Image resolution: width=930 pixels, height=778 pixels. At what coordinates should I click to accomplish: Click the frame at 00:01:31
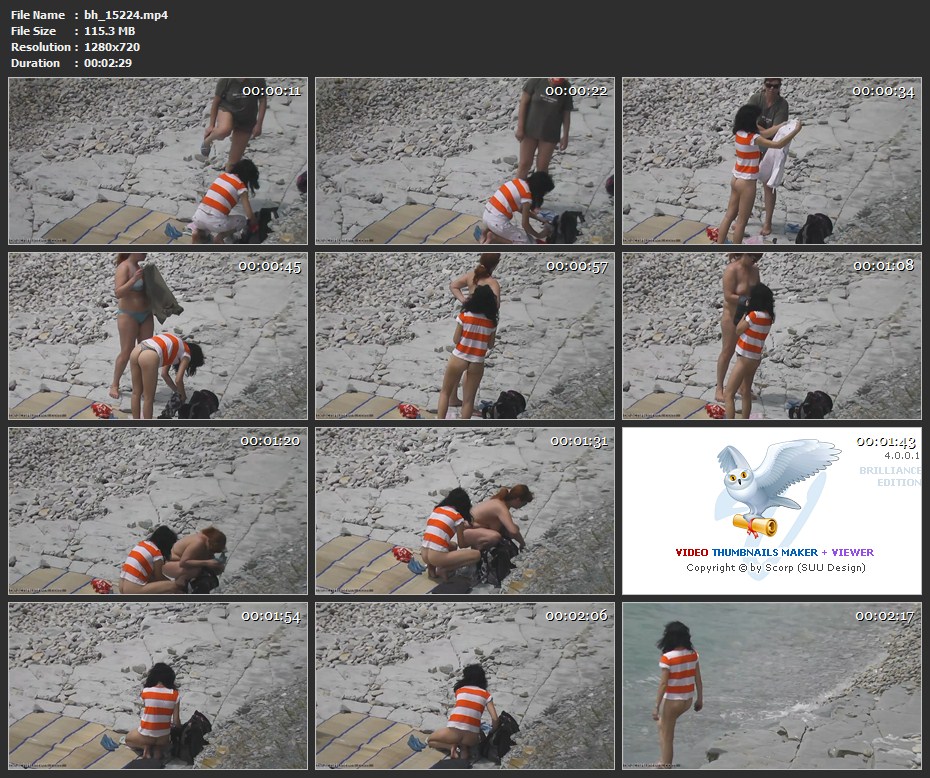465,511
